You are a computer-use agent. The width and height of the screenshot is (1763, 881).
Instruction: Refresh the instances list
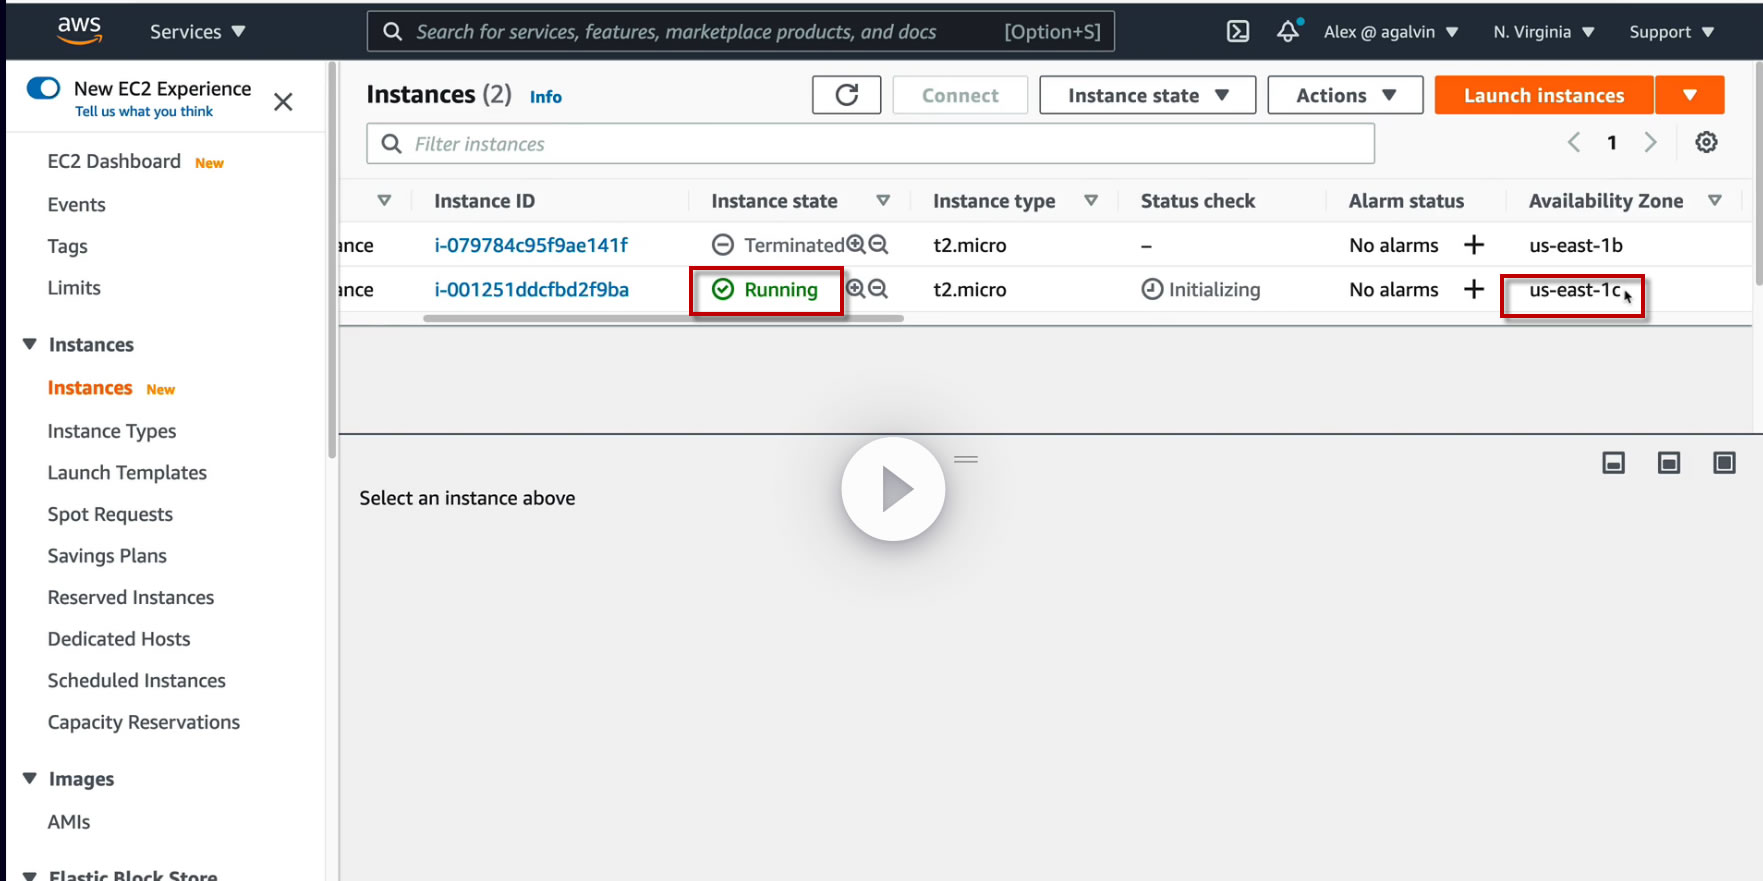click(846, 95)
